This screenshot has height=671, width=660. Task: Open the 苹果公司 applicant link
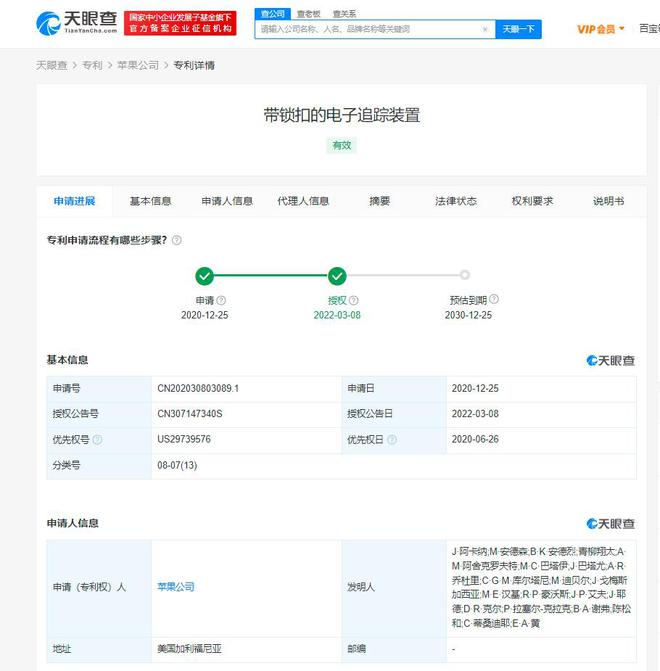click(x=176, y=587)
